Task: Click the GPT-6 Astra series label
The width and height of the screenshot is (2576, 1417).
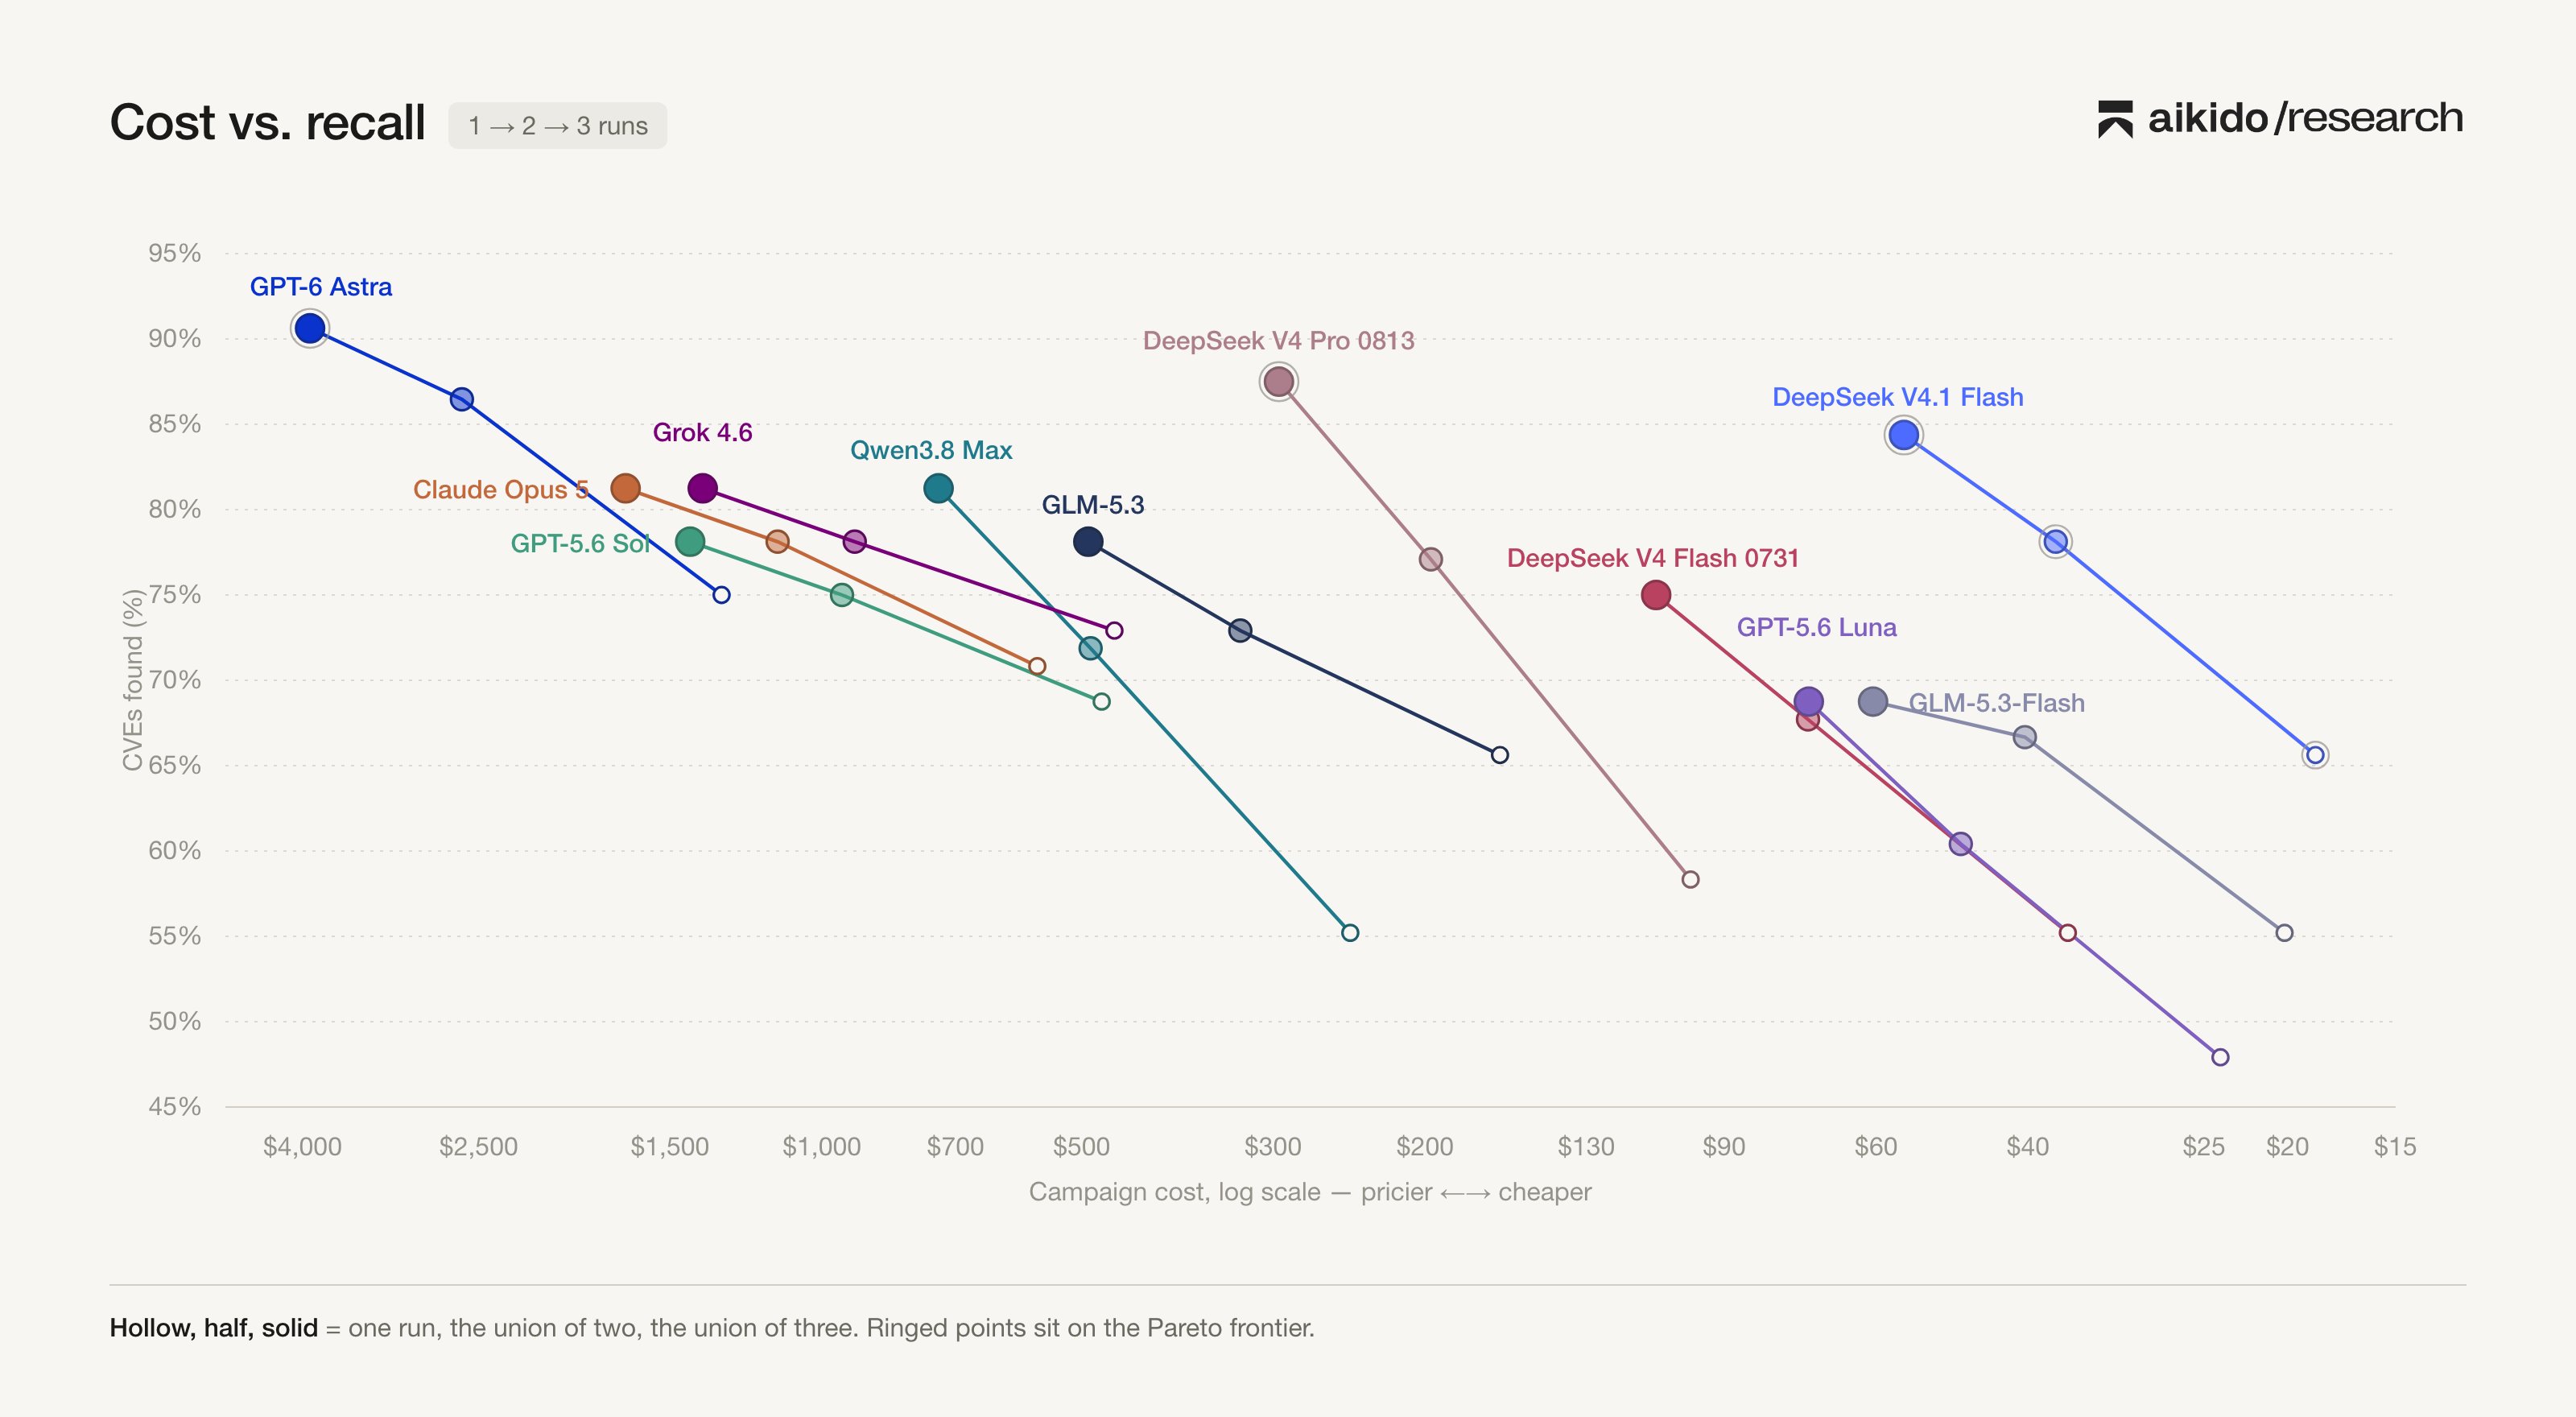Action: pyautogui.click(x=321, y=287)
